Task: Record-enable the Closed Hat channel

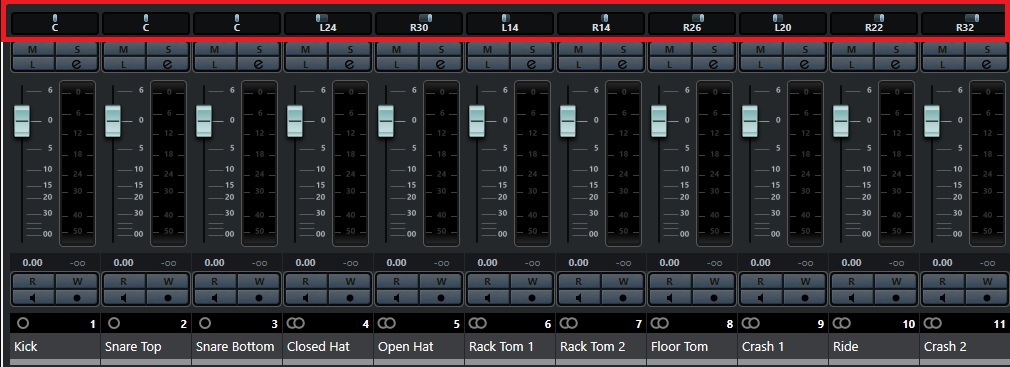Action: point(350,297)
